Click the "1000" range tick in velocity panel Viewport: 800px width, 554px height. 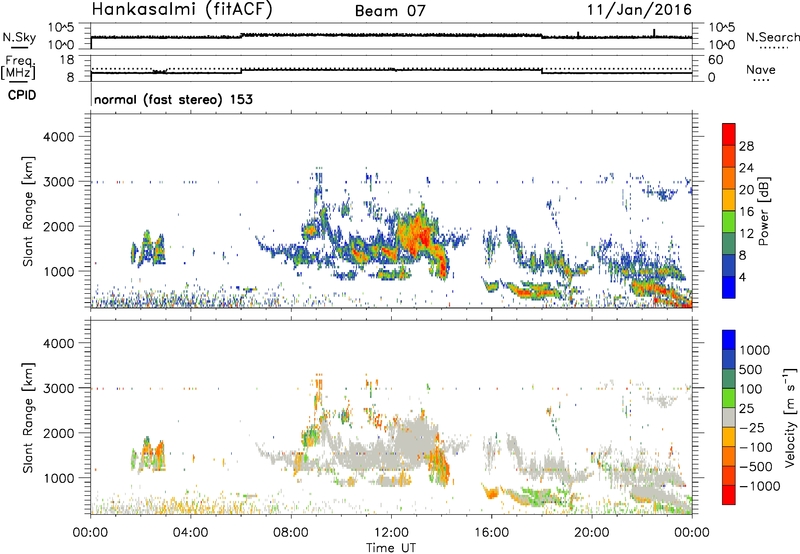pyautogui.click(x=58, y=478)
